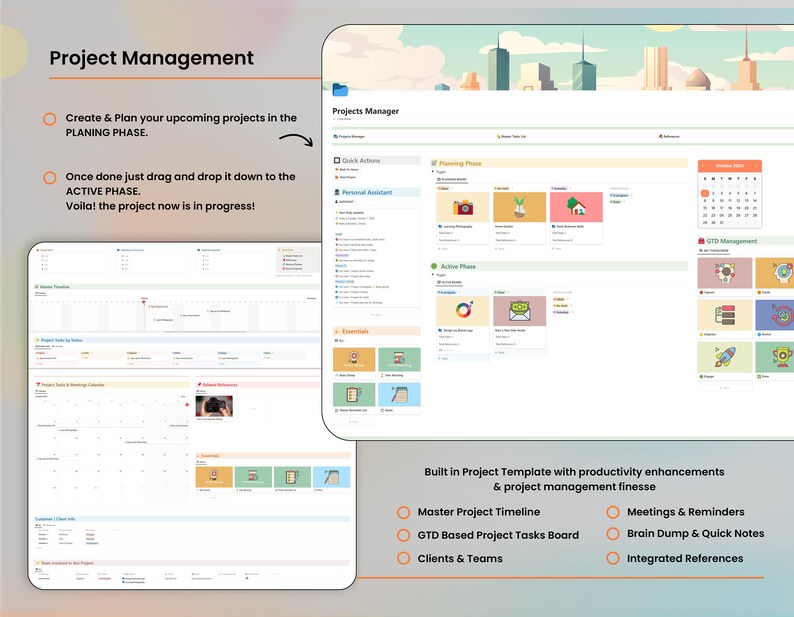The height and width of the screenshot is (617, 794).
Task: Open camera photo thumbnail under Related References
Action: [214, 406]
